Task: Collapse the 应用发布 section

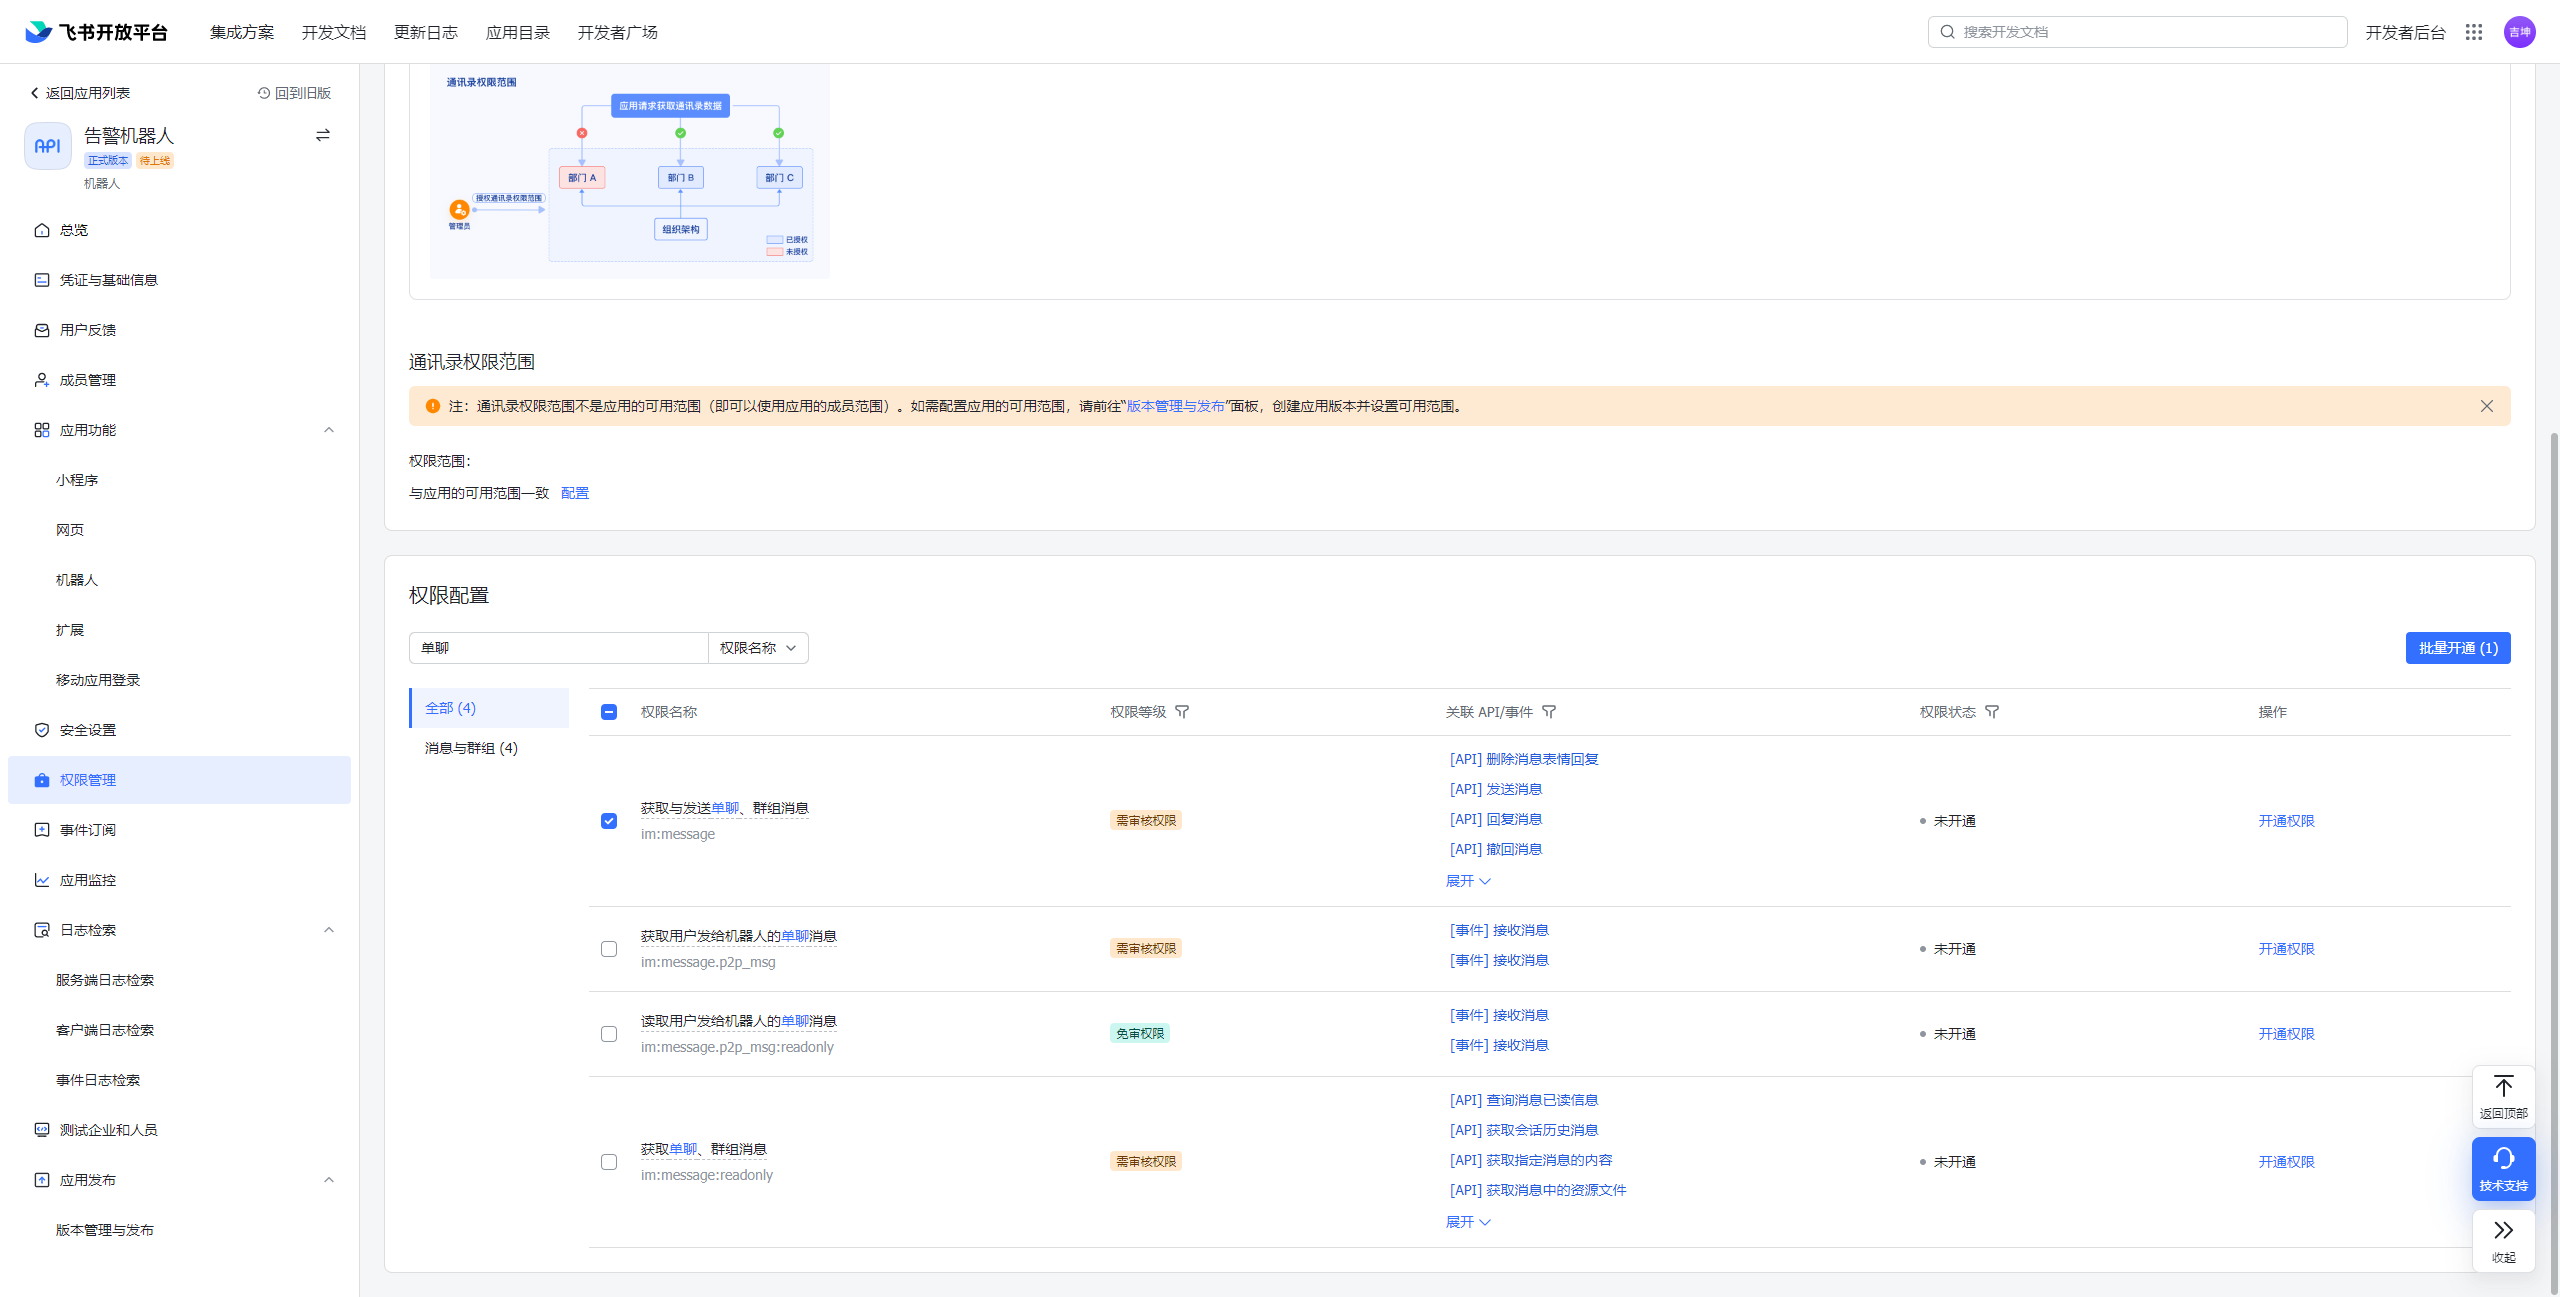Action: pos(329,1180)
